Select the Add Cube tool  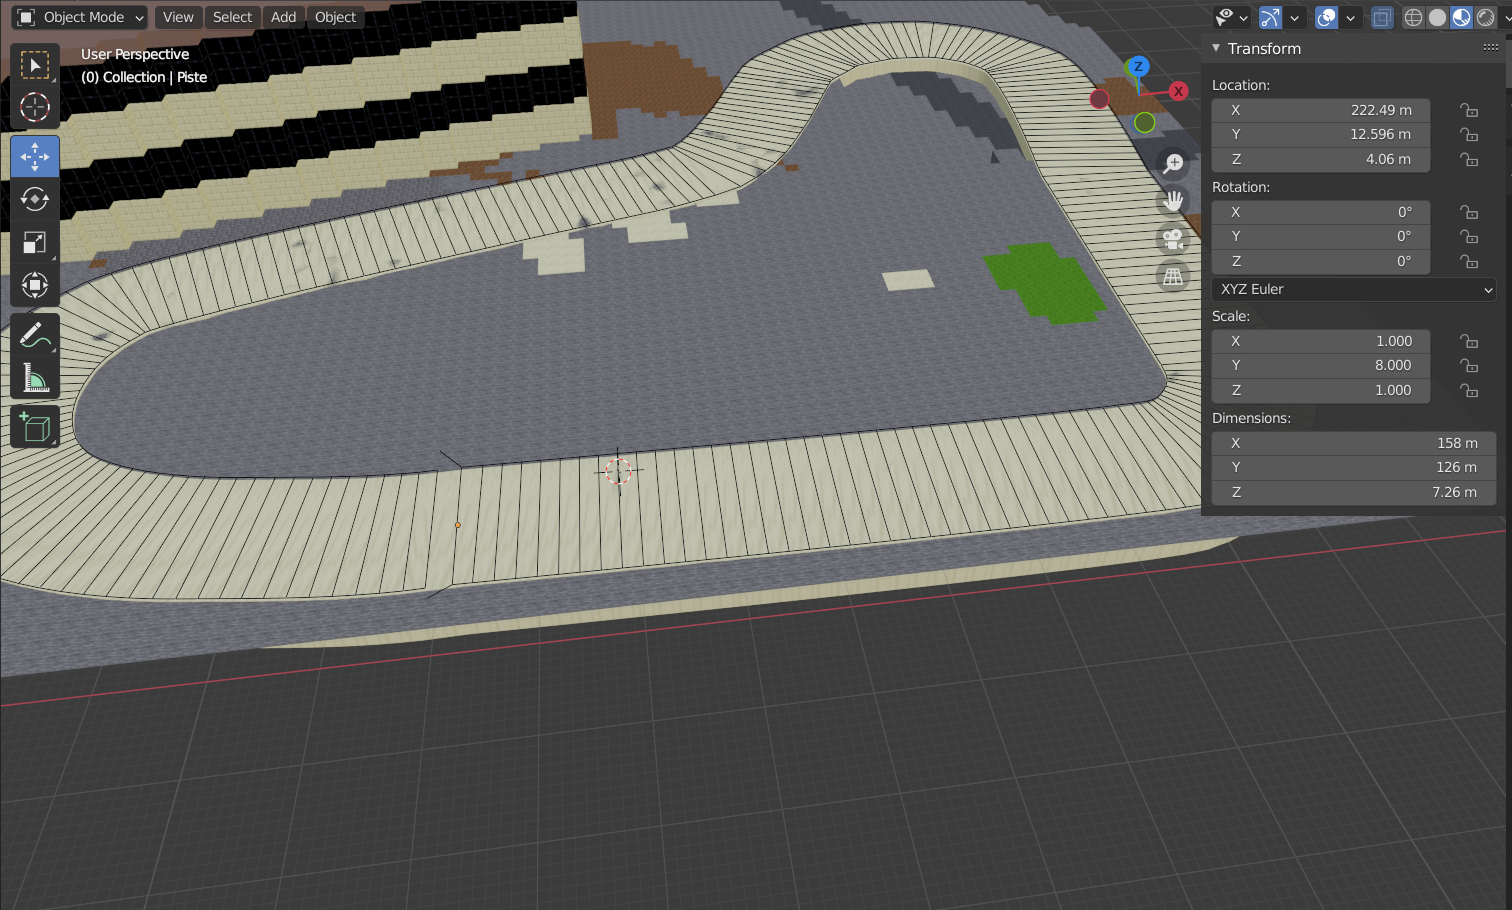point(35,428)
